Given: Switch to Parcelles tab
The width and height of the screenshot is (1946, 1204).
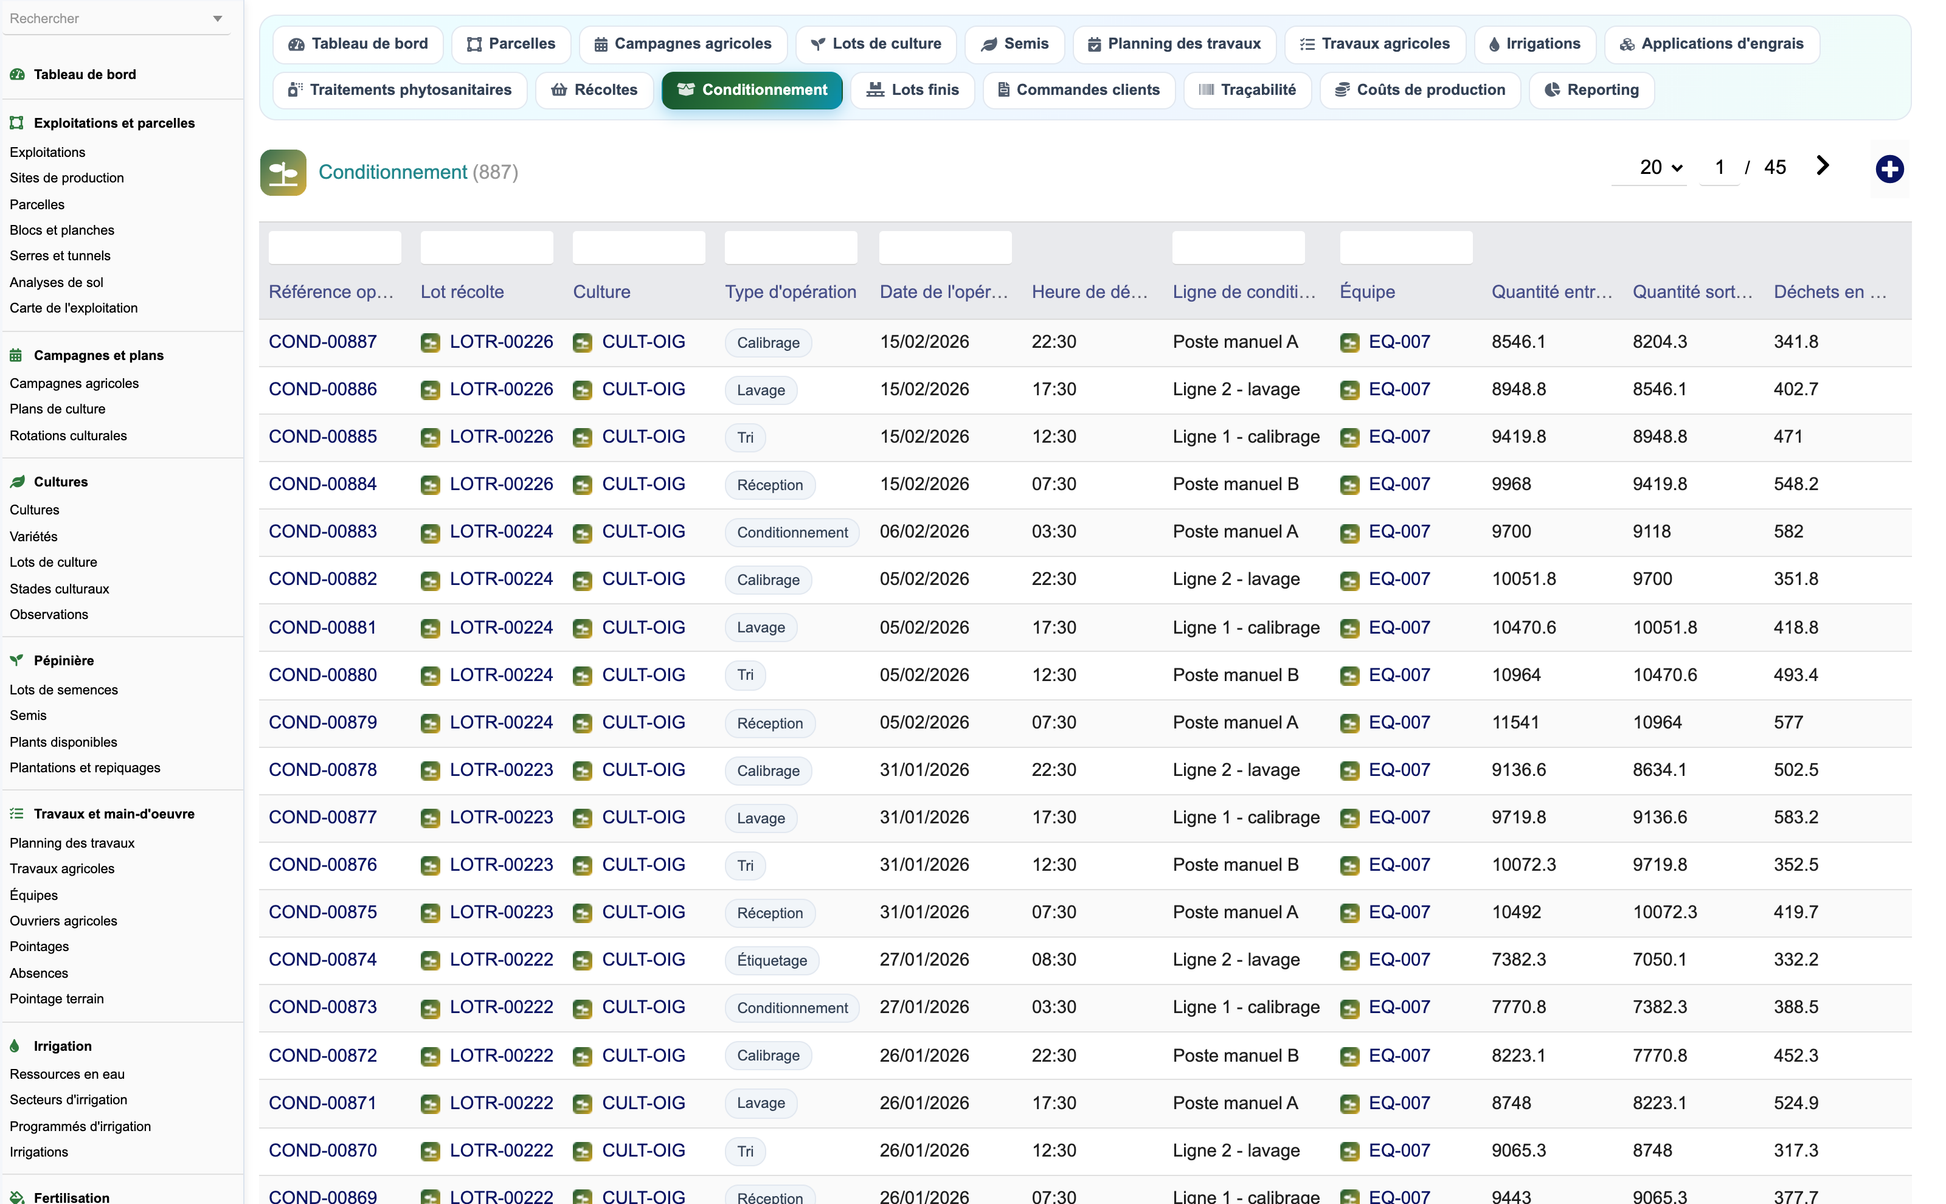Looking at the screenshot, I should [511, 44].
